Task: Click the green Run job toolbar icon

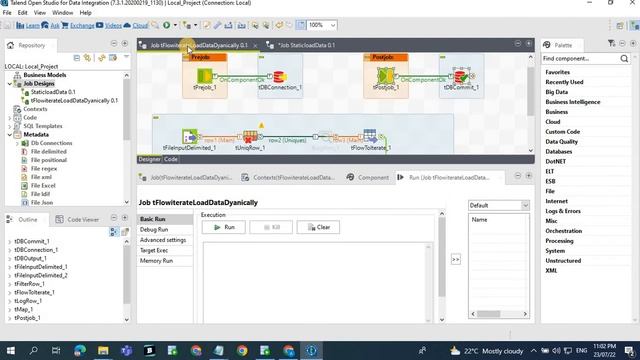Action: [167, 25]
